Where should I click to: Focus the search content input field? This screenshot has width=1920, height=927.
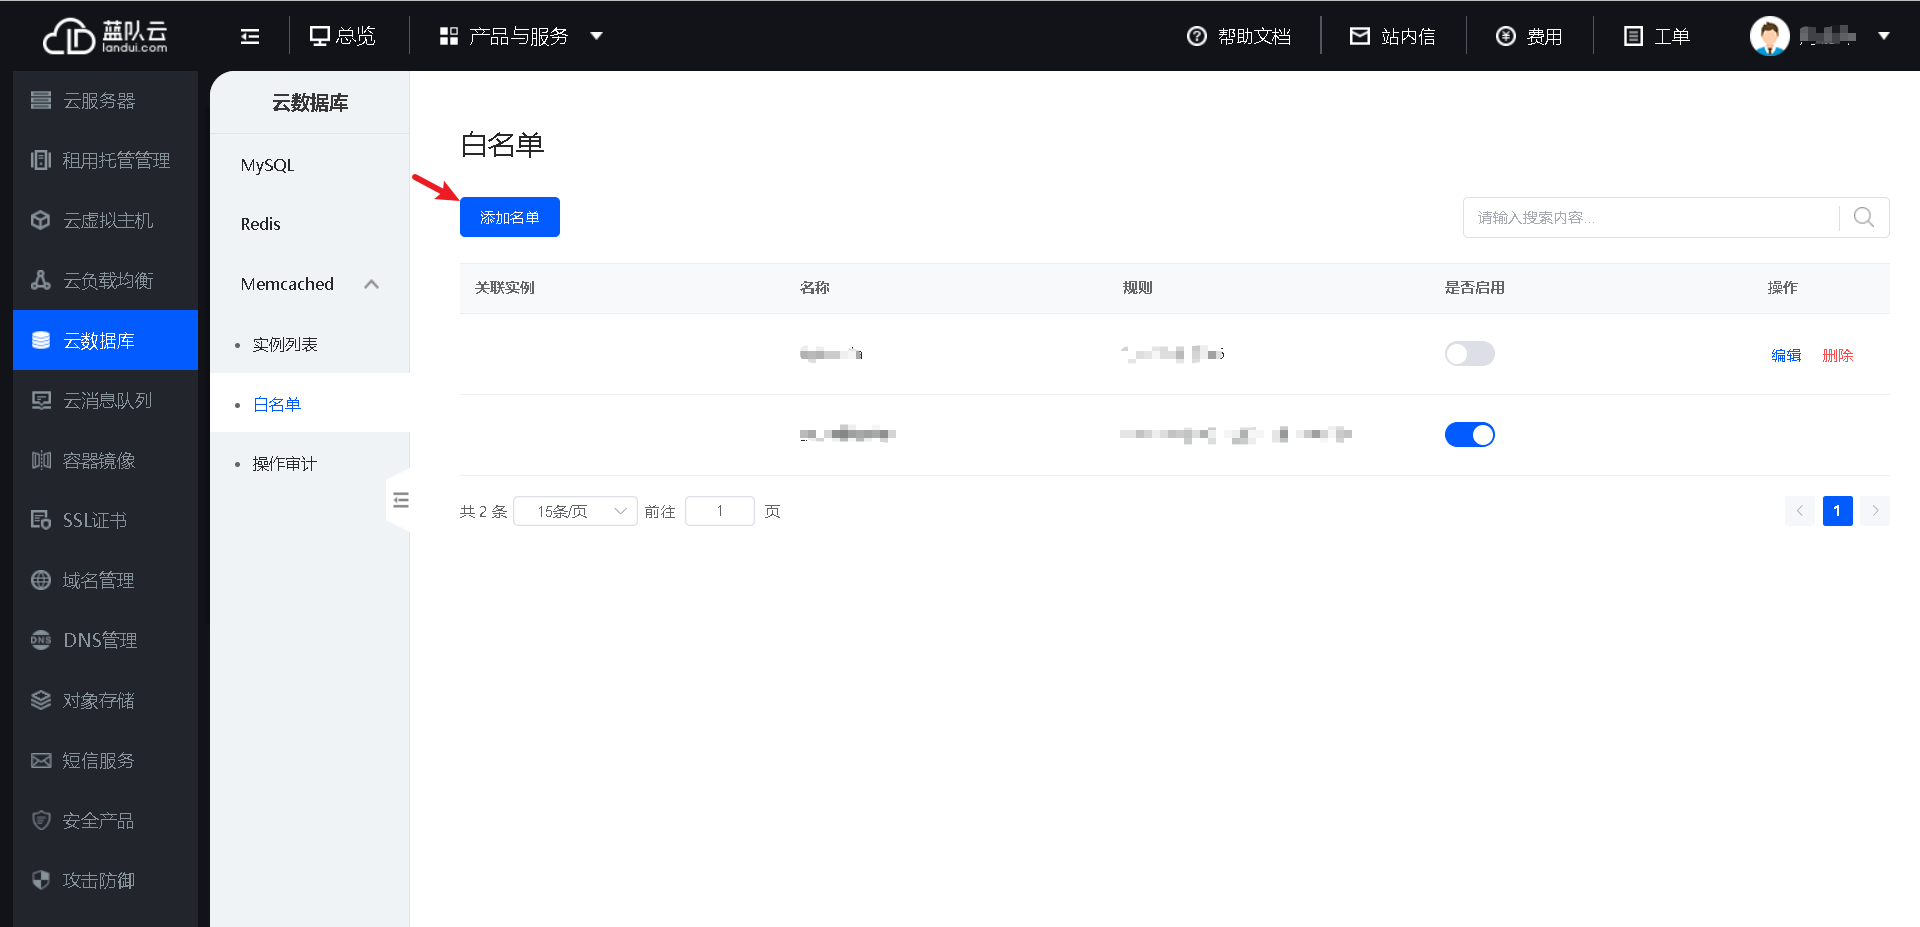click(x=1650, y=217)
